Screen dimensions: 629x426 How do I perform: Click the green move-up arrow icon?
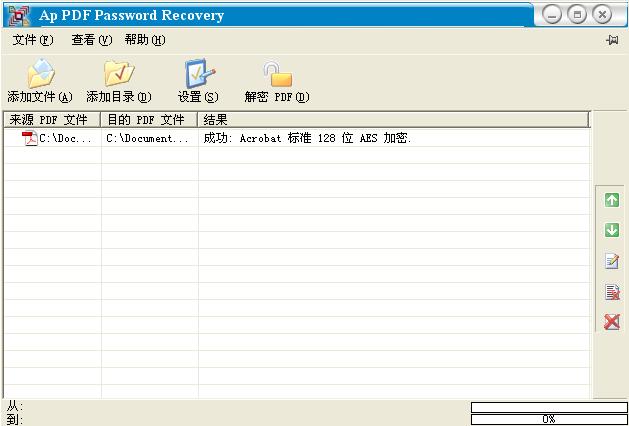pyautogui.click(x=612, y=200)
